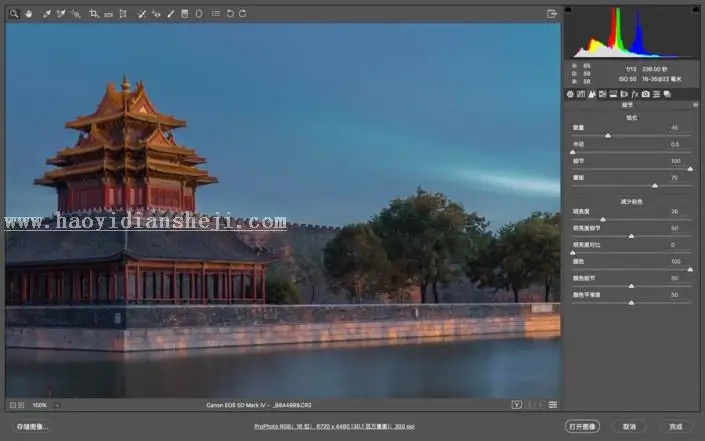Screen dimensions: 705x441
Task: Click the 打开图像 open image button
Action: 582,427
